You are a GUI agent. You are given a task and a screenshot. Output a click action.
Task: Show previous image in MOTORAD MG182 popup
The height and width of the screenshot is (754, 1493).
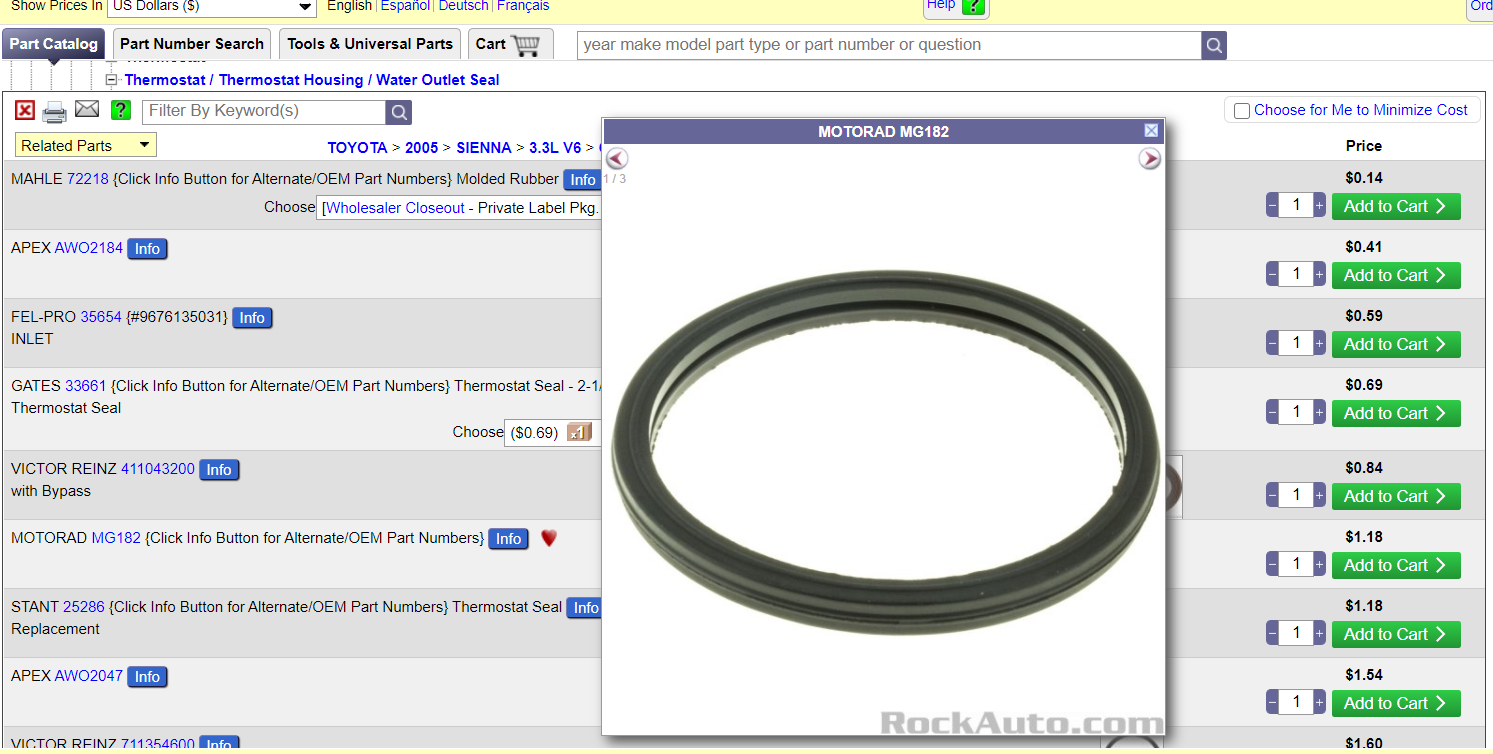[x=617, y=158]
